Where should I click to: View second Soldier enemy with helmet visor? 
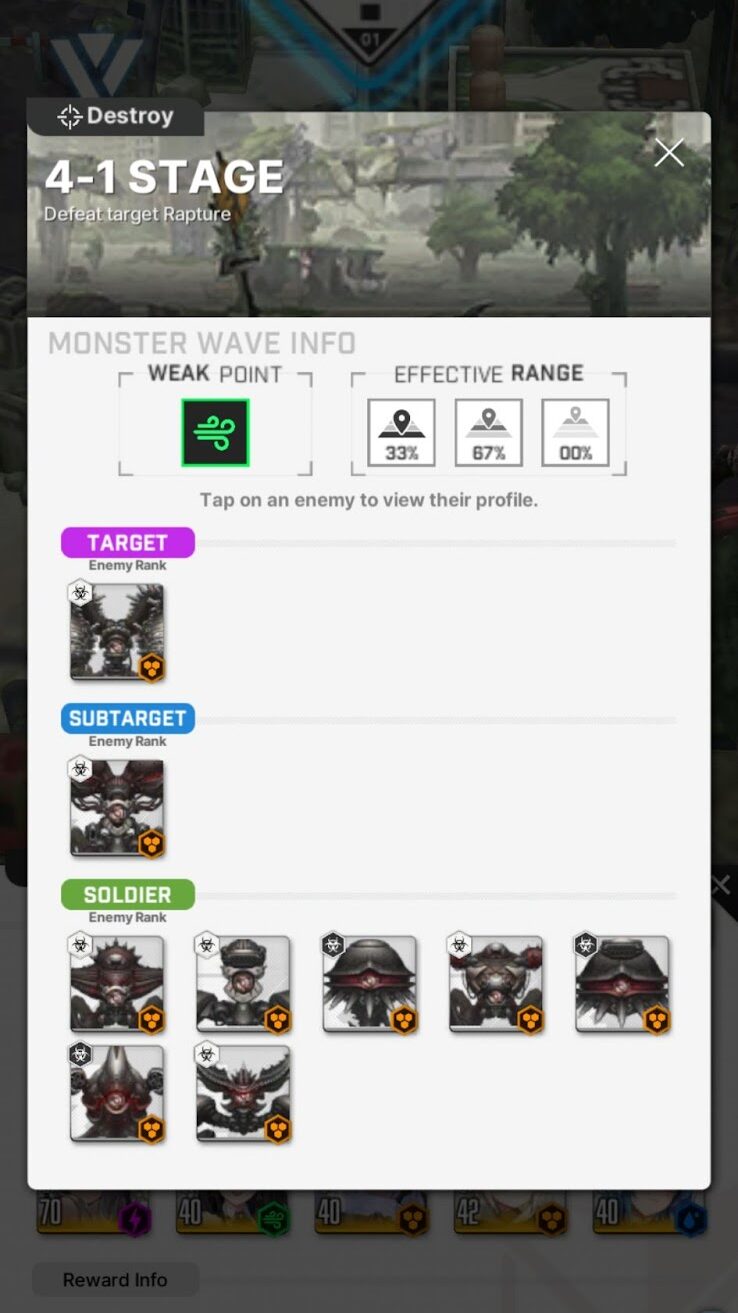[243, 984]
